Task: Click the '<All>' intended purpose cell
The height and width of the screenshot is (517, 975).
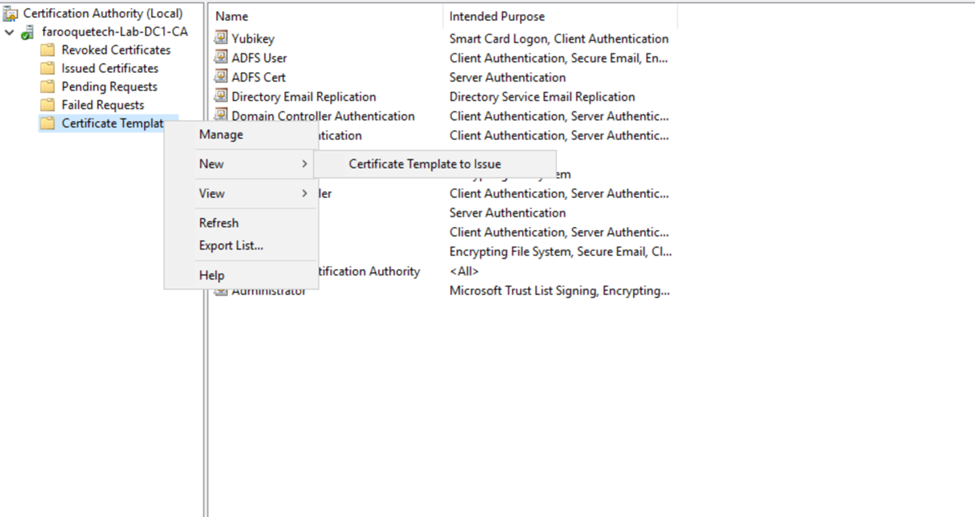Action: point(464,271)
